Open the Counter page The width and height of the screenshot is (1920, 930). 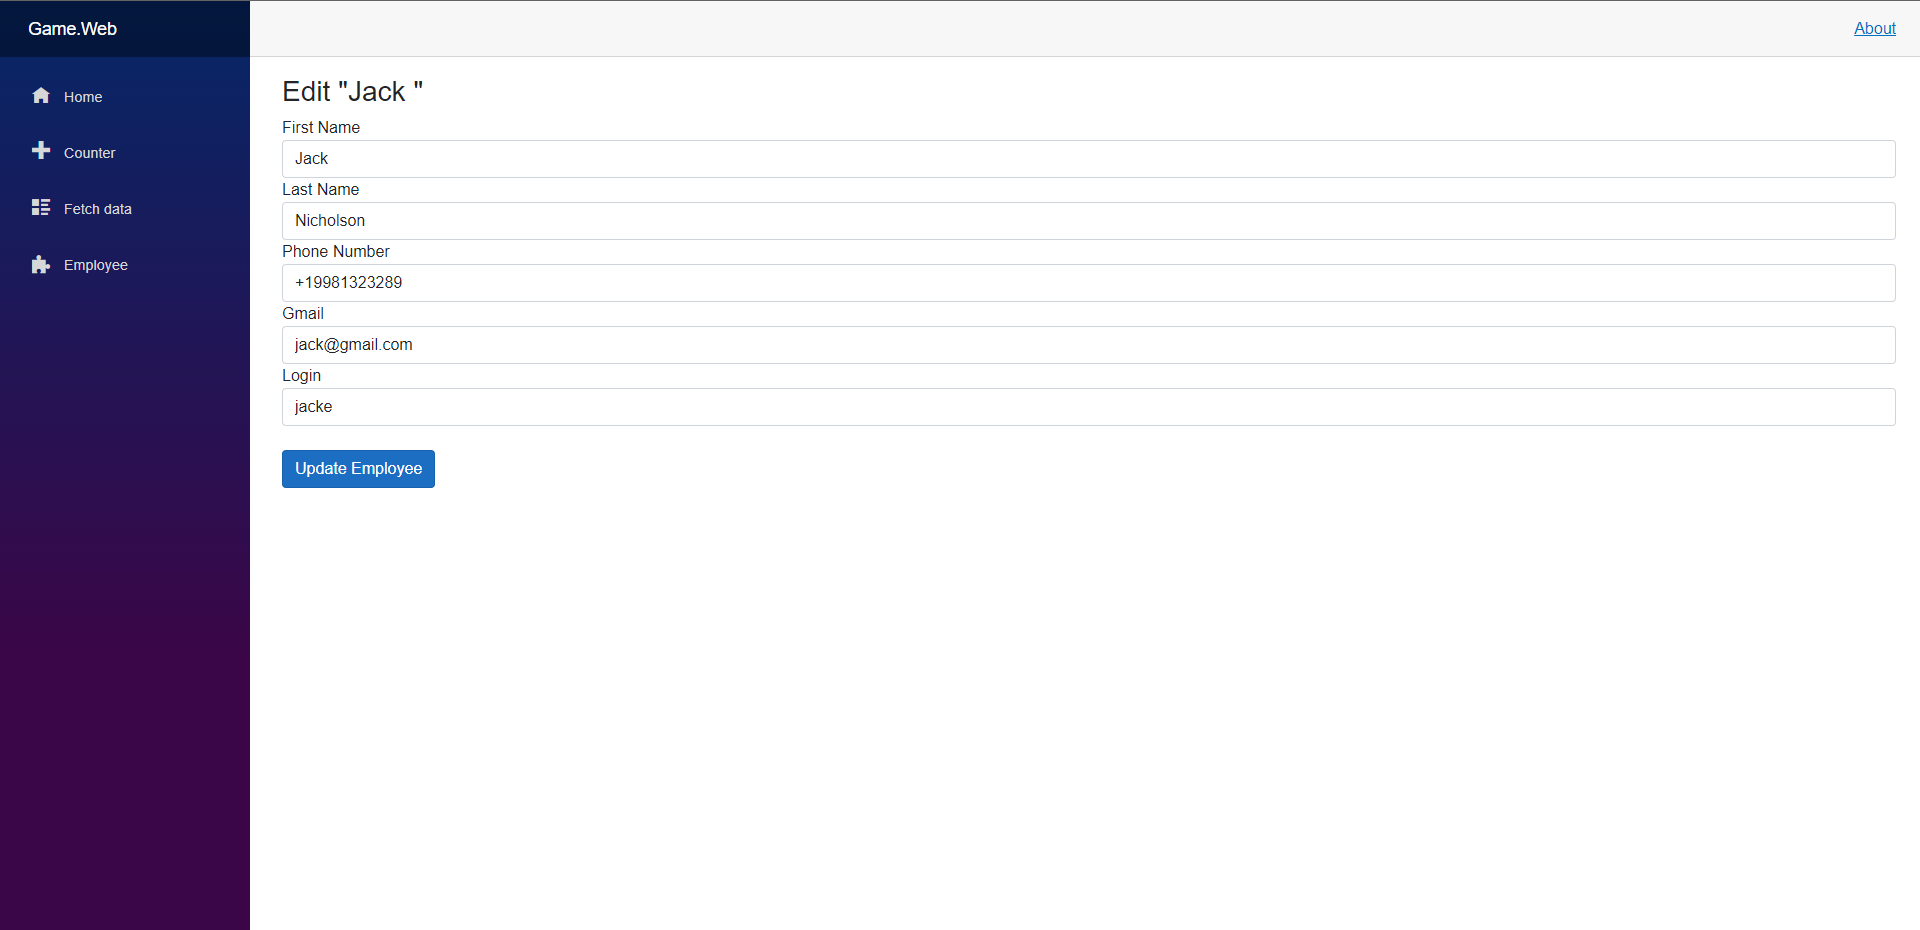(x=89, y=153)
